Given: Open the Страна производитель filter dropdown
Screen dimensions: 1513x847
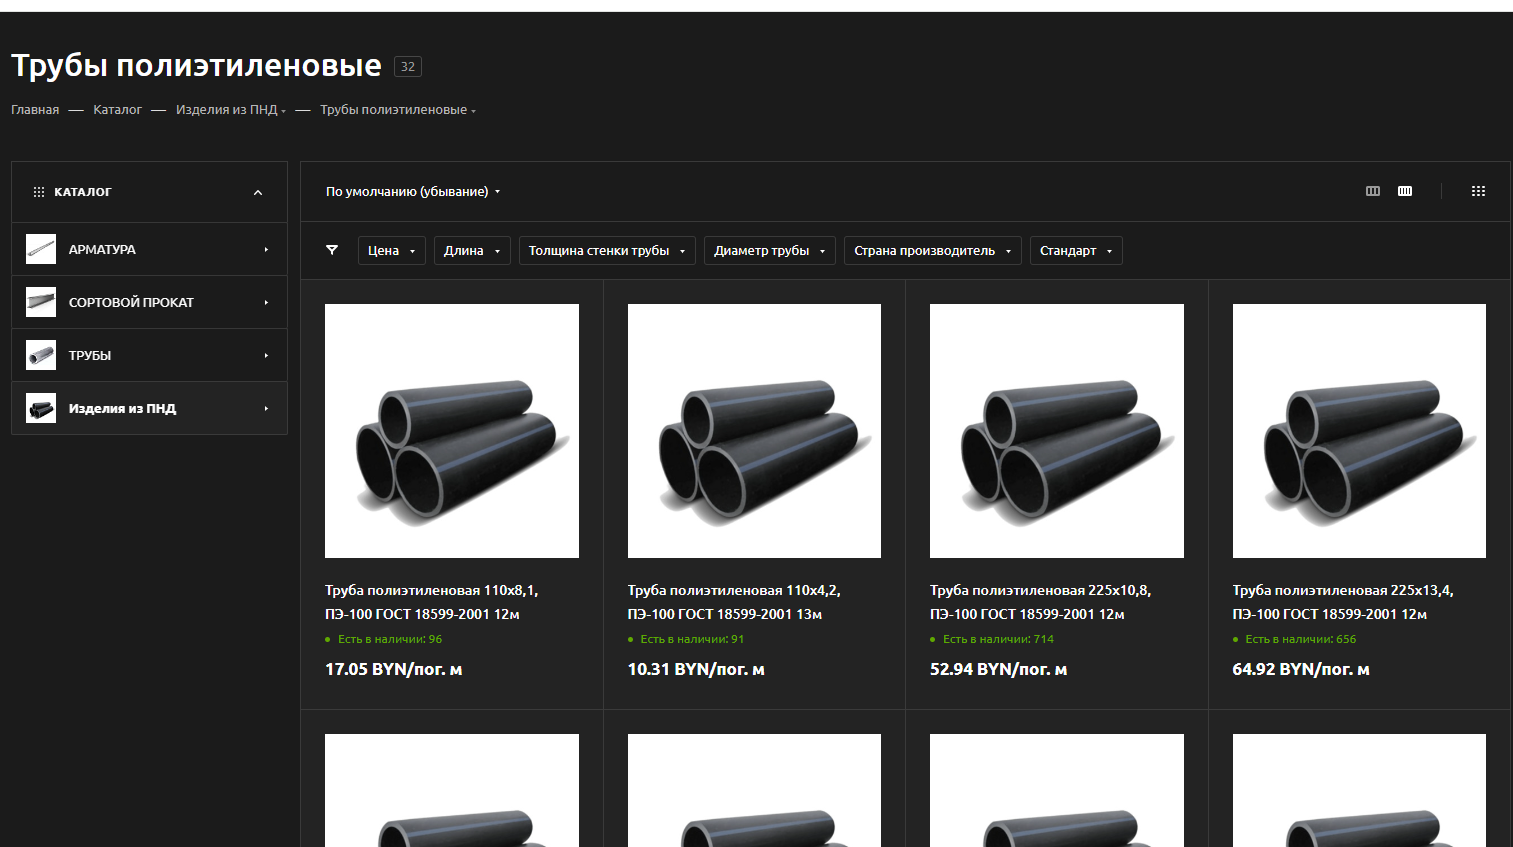Looking at the screenshot, I should tap(933, 250).
